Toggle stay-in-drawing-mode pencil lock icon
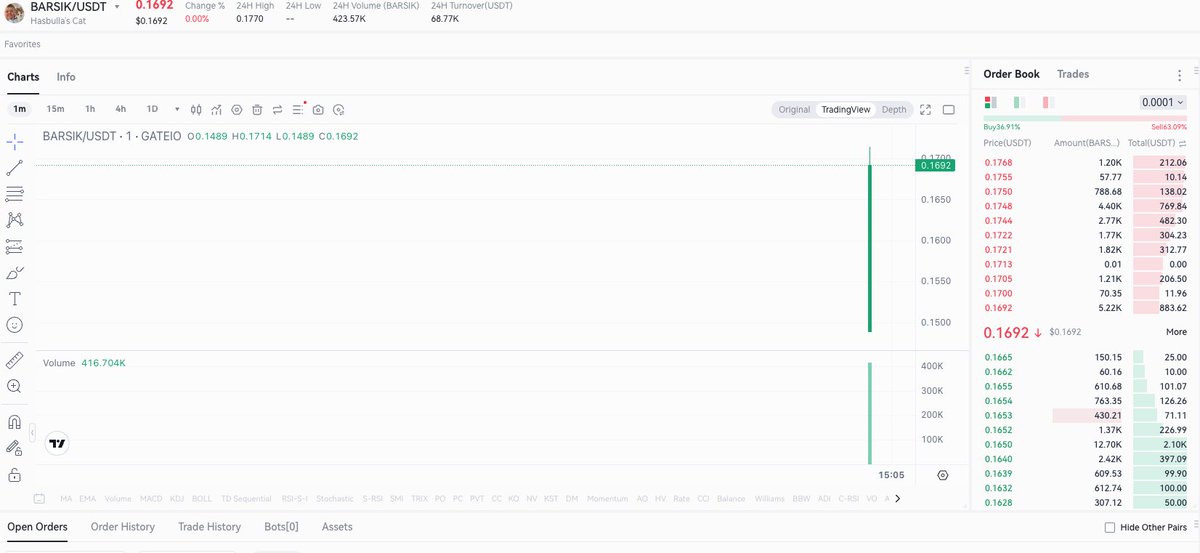The height and width of the screenshot is (553, 1200). pos(15,448)
